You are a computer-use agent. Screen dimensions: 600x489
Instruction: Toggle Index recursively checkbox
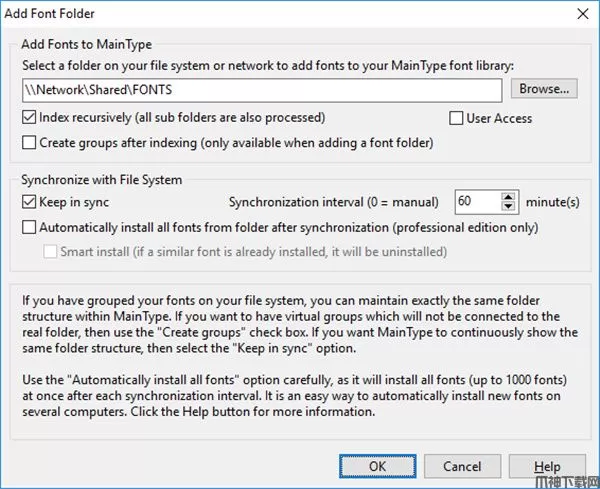[29, 117]
